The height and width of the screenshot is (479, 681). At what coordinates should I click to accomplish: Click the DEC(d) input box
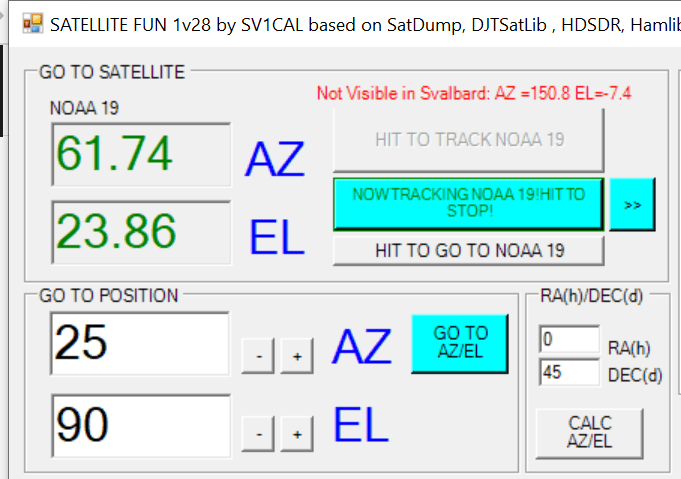[568, 373]
